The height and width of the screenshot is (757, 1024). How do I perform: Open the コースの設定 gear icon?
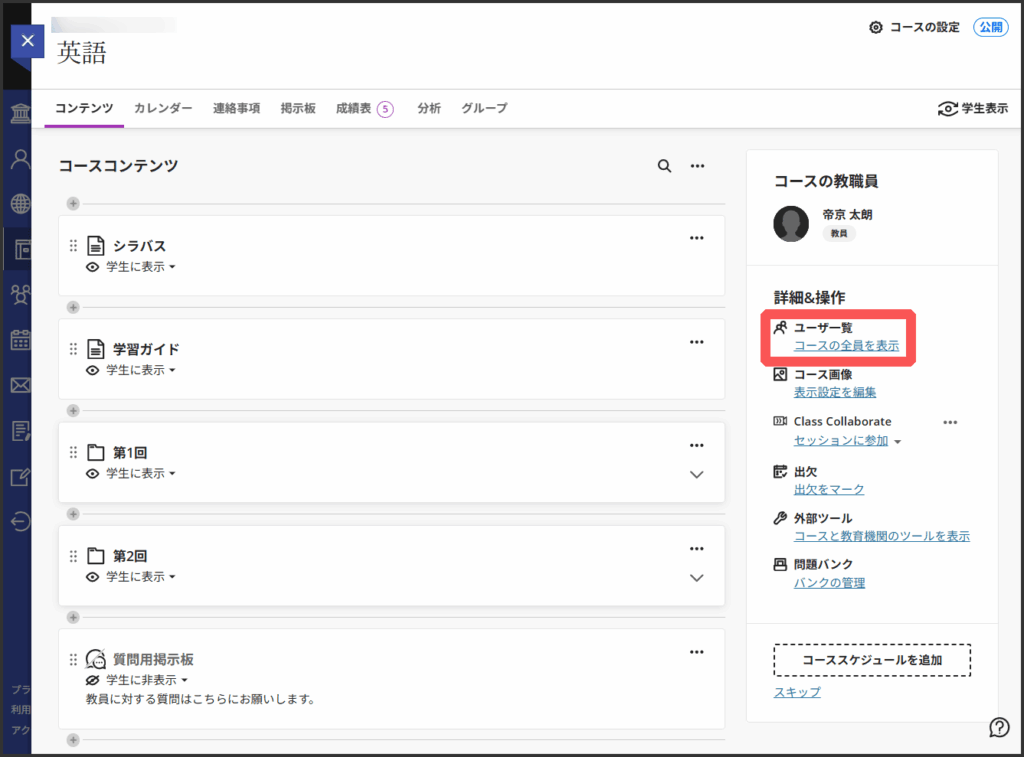(x=876, y=28)
